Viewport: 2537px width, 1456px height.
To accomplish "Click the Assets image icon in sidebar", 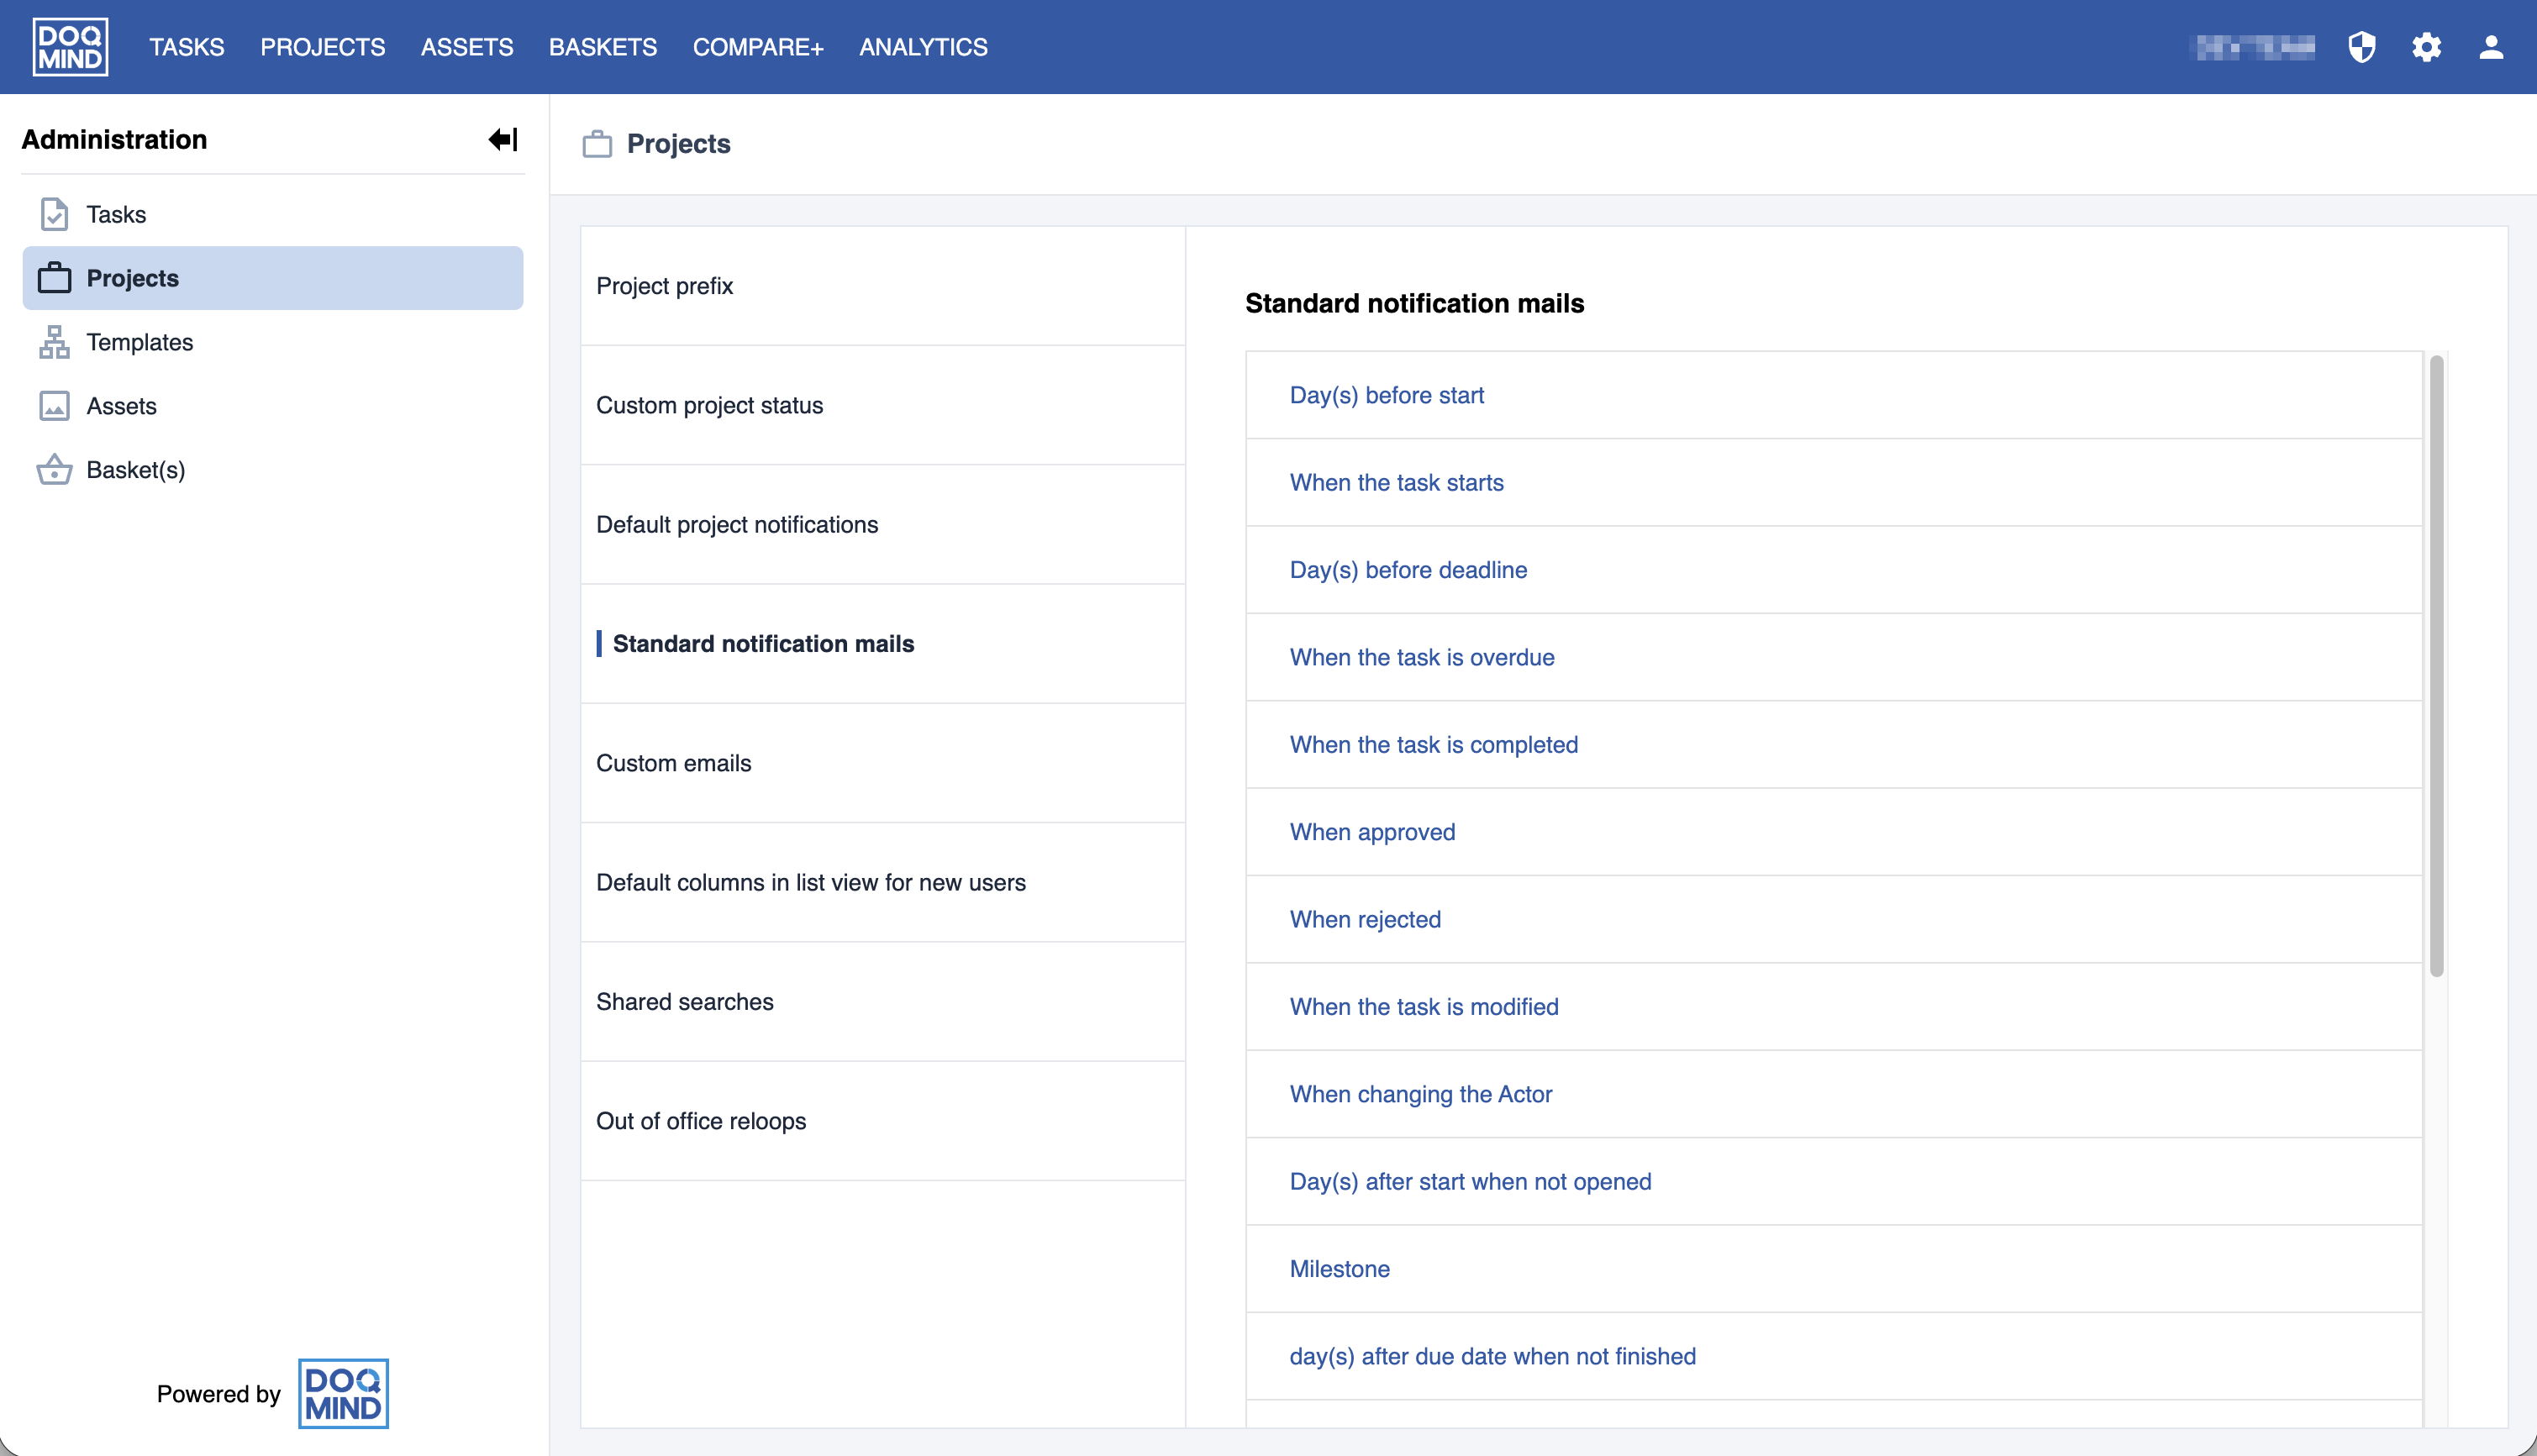I will click(54, 406).
